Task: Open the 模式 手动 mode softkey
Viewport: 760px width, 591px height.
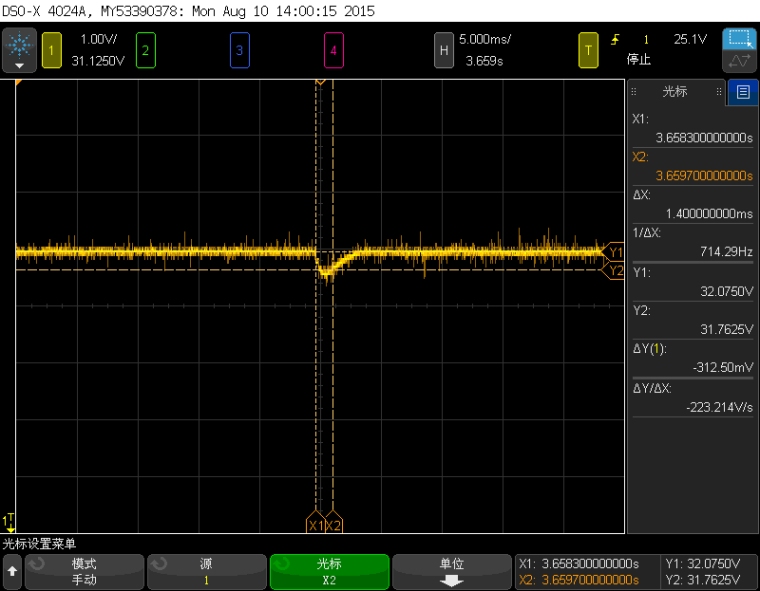Action: 84,571
